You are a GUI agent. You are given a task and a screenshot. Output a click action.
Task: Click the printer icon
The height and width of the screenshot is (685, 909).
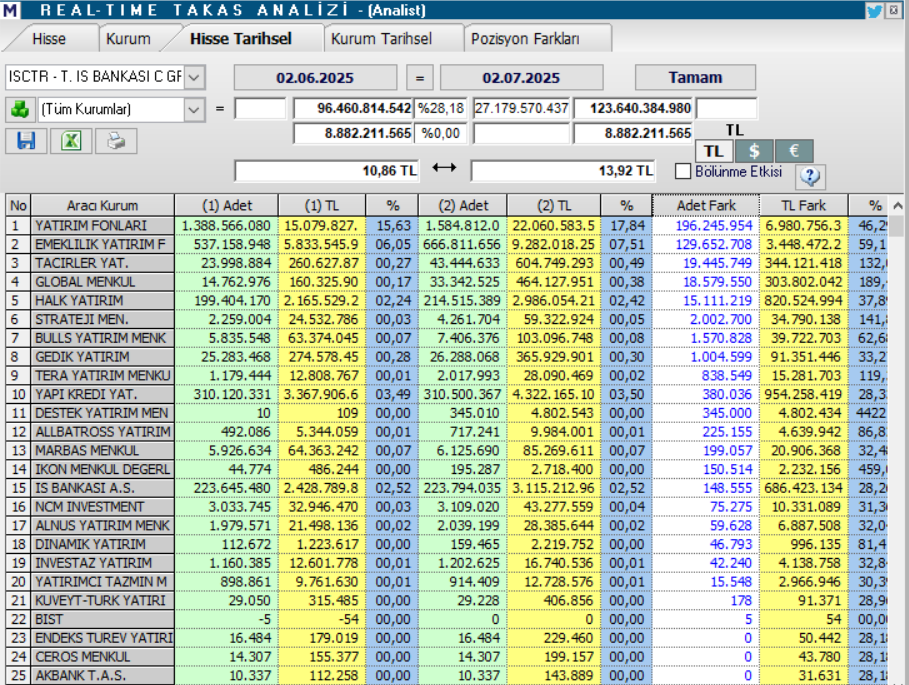(x=116, y=141)
